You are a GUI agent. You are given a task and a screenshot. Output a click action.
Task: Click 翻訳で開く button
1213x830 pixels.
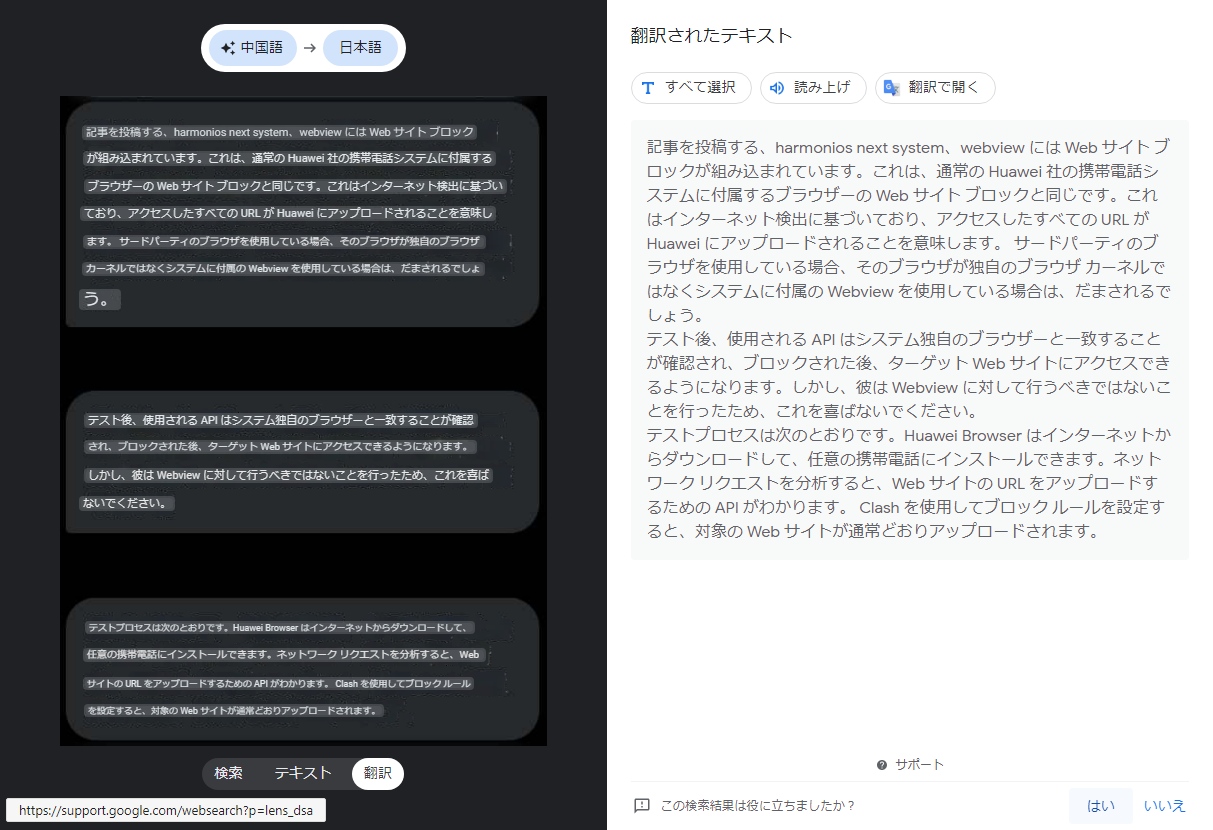[935, 88]
